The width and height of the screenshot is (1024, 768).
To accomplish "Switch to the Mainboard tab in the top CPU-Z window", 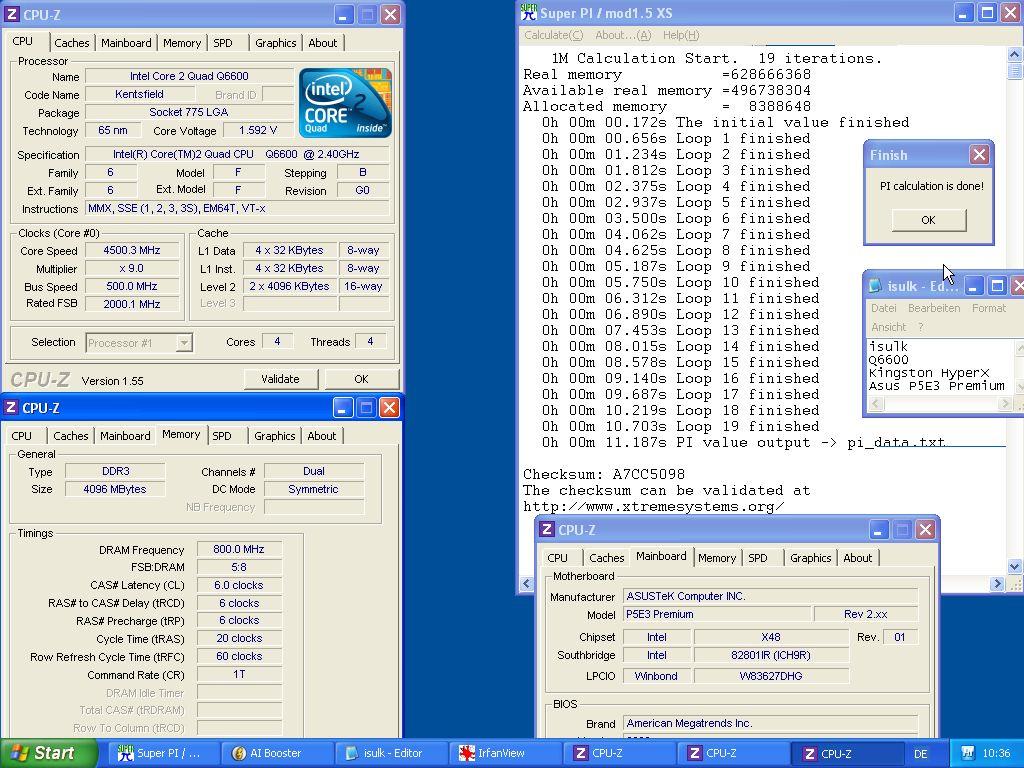I will click(x=126, y=43).
